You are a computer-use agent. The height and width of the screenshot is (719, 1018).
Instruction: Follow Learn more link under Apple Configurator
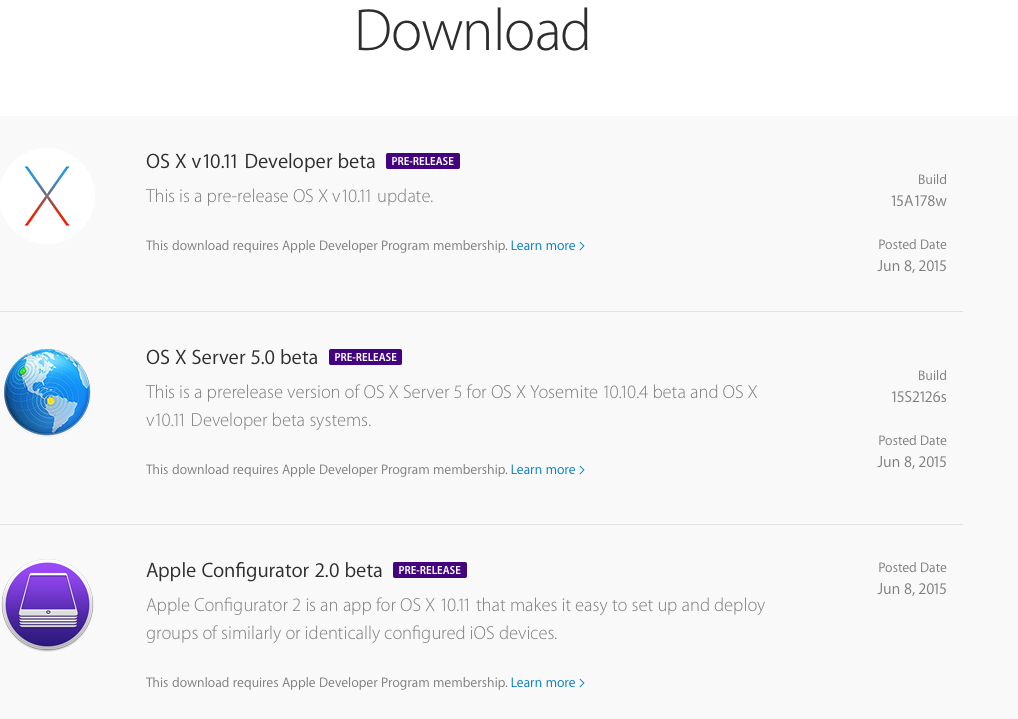[547, 682]
